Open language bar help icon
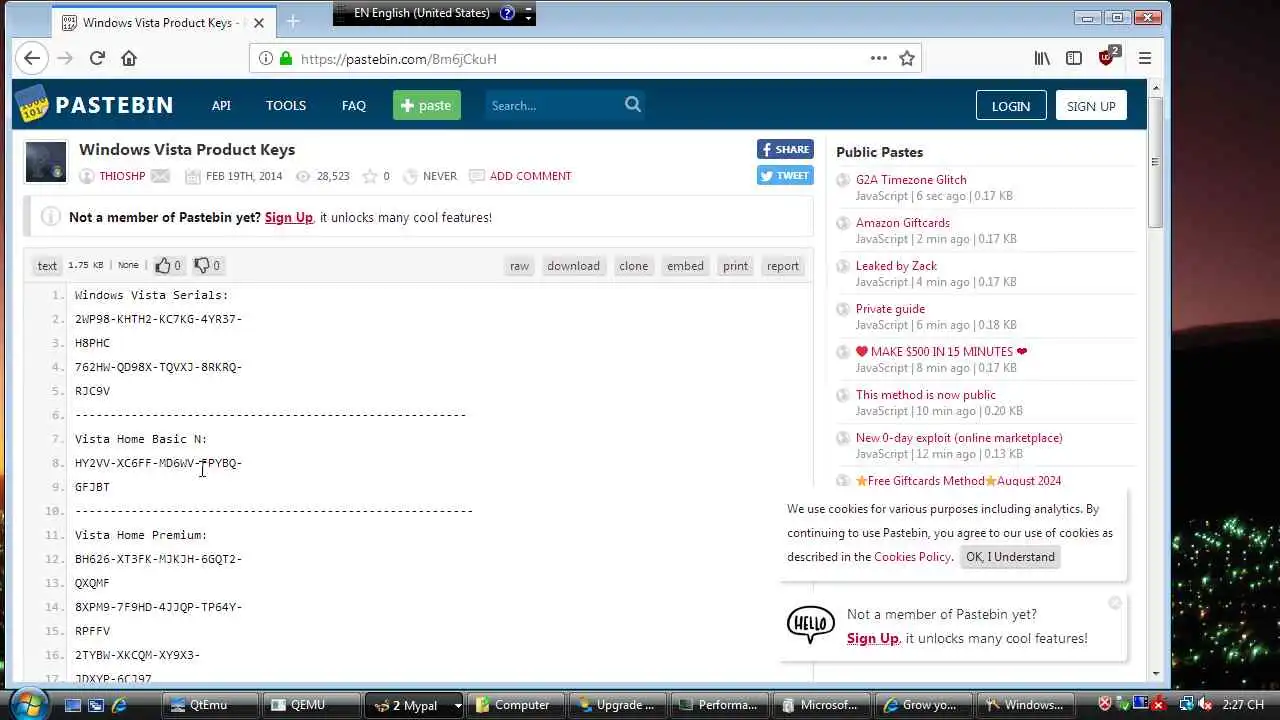 click(x=507, y=13)
